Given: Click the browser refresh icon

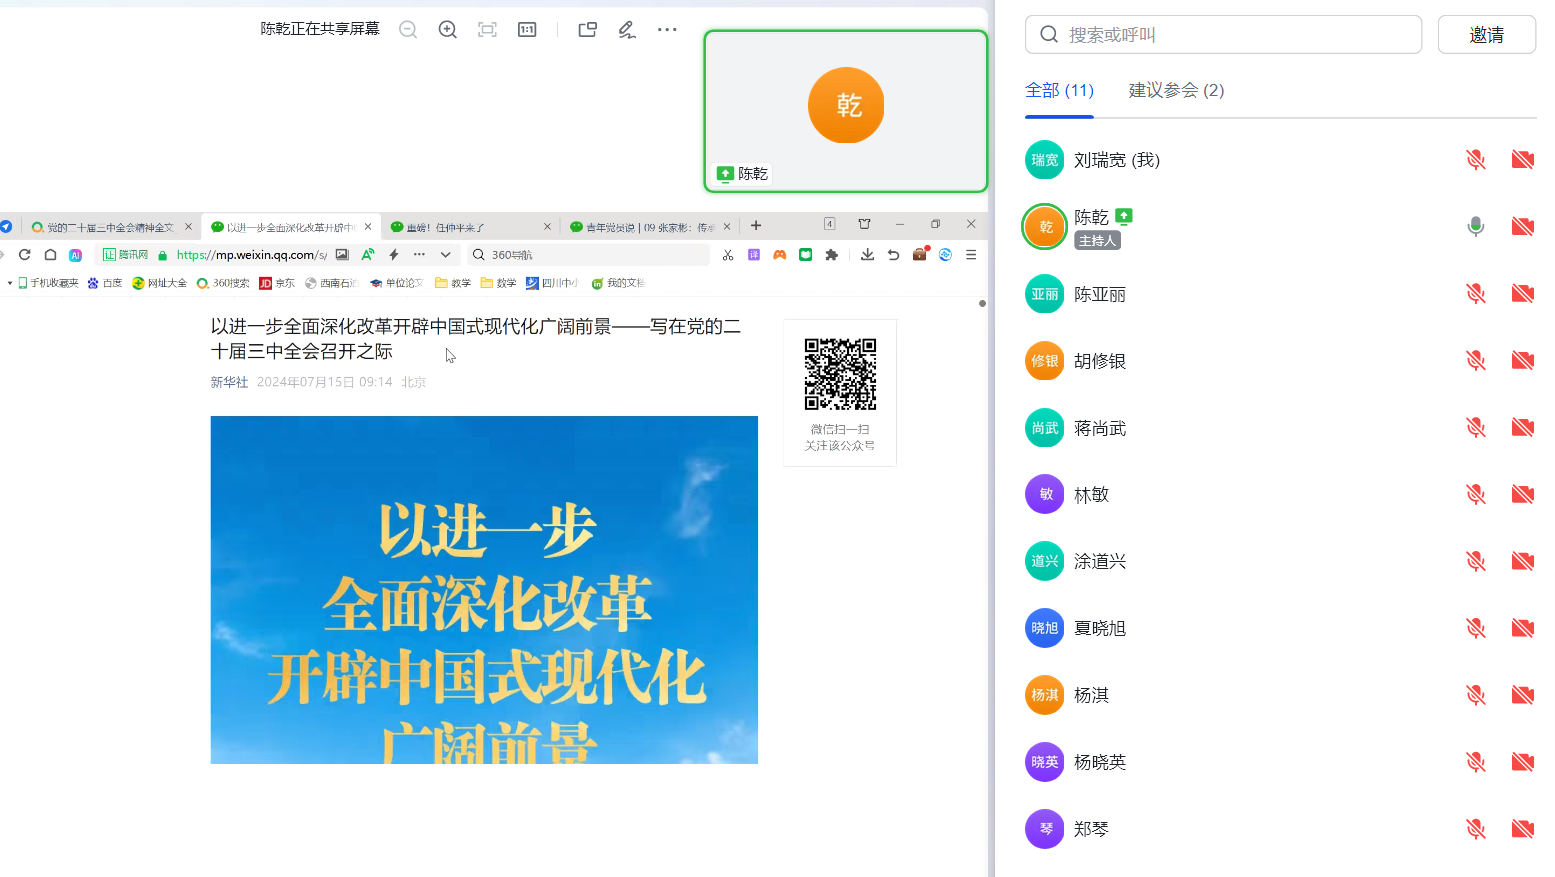Looking at the screenshot, I should (25, 255).
